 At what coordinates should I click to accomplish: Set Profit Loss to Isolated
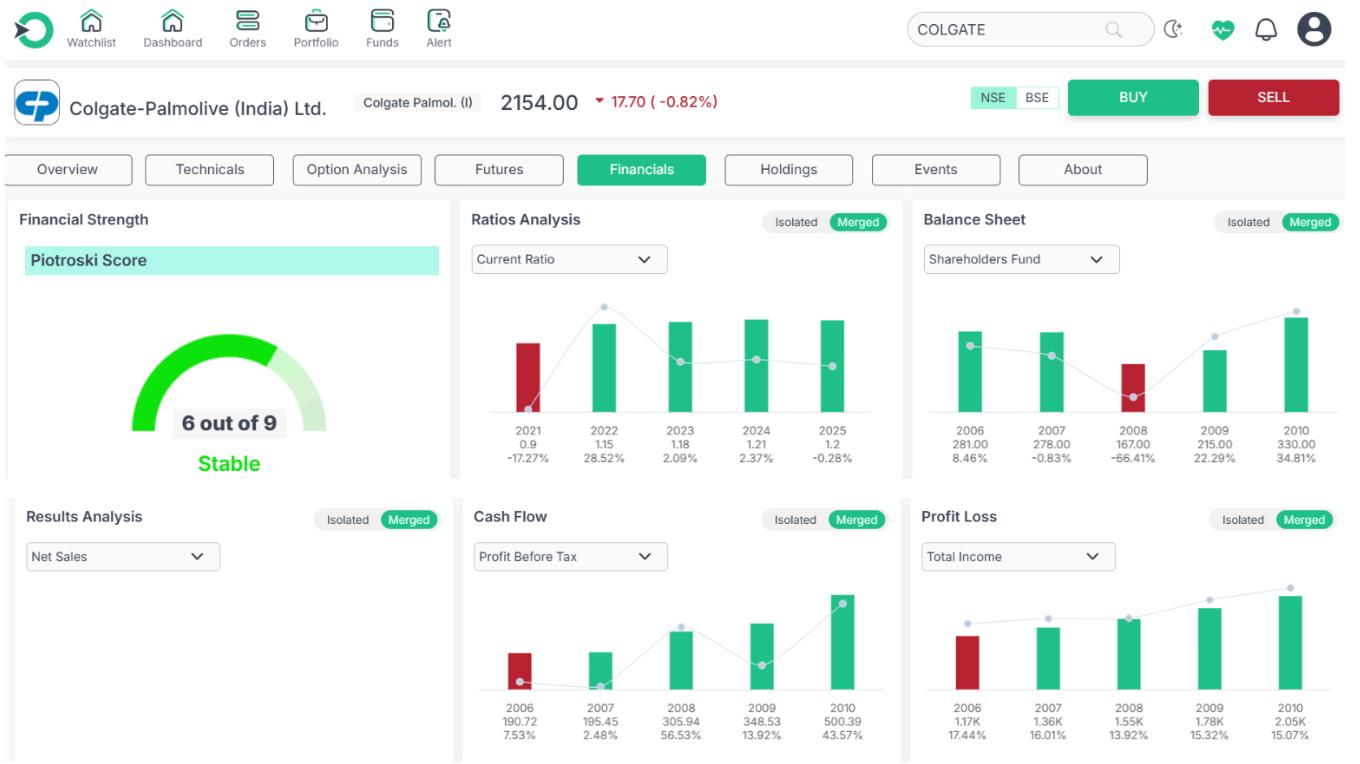point(1243,520)
